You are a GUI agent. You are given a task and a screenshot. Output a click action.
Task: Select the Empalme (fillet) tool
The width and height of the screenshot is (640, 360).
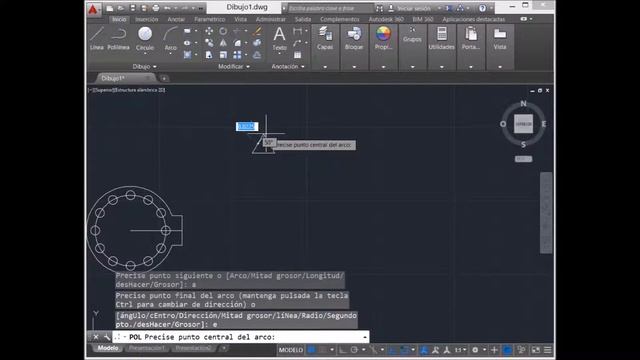point(237,43)
